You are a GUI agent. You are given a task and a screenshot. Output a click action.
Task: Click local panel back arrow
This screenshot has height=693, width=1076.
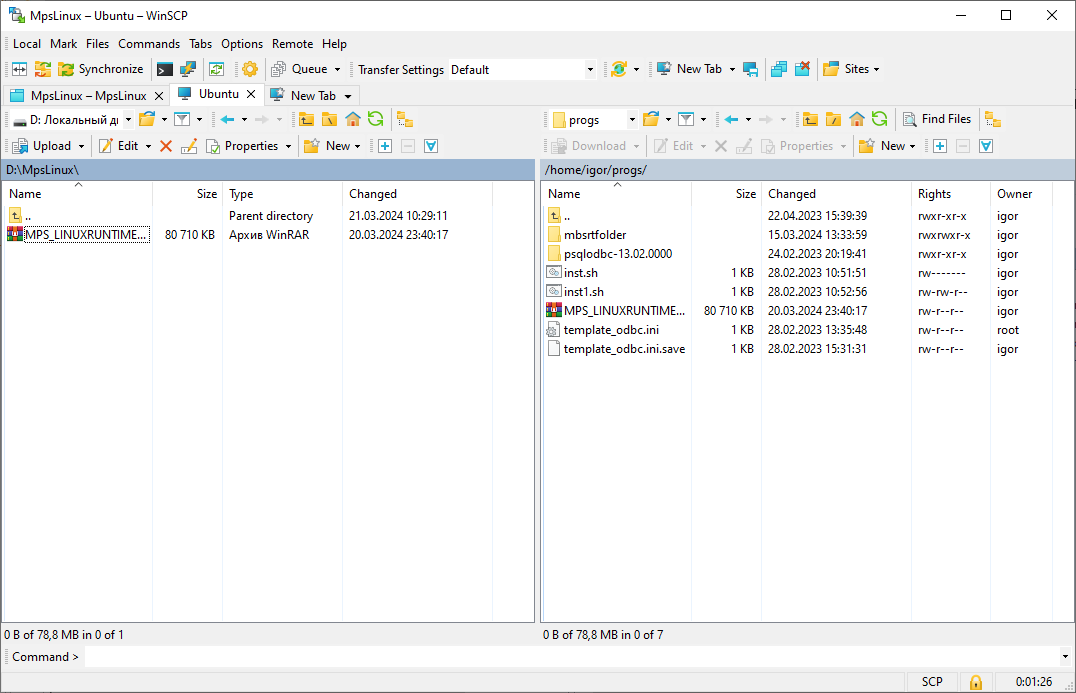227,119
